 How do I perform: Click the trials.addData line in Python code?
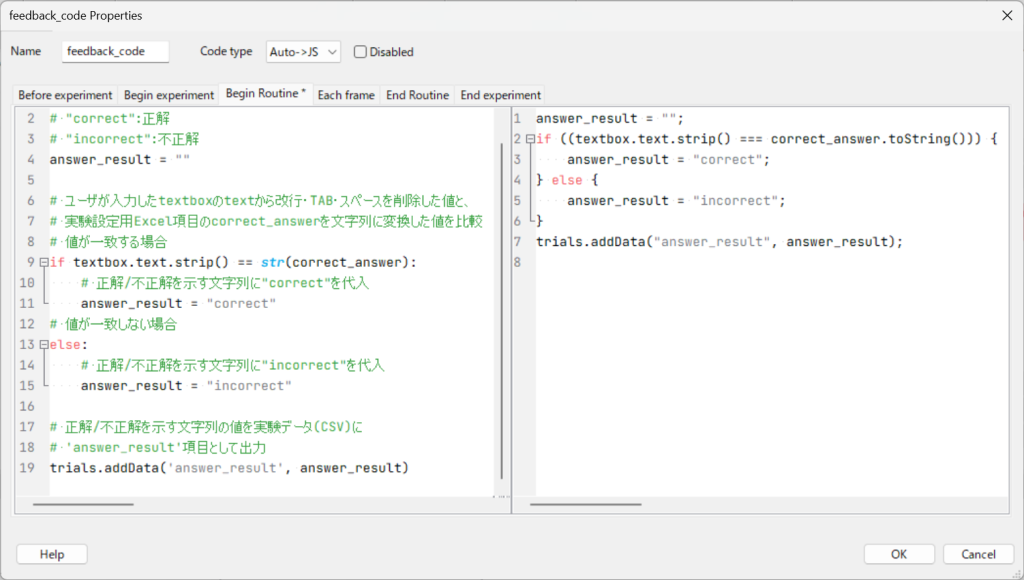pyautogui.click(x=229, y=468)
